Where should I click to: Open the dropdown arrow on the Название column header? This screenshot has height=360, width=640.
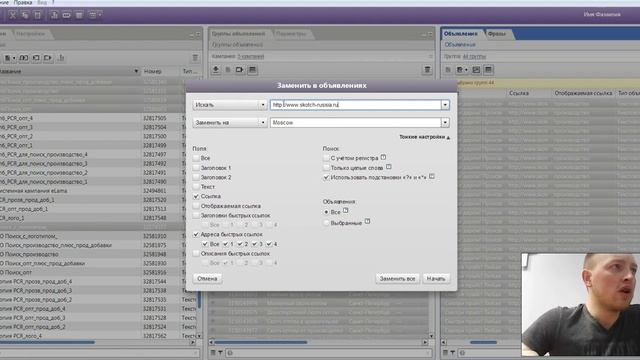136,71
